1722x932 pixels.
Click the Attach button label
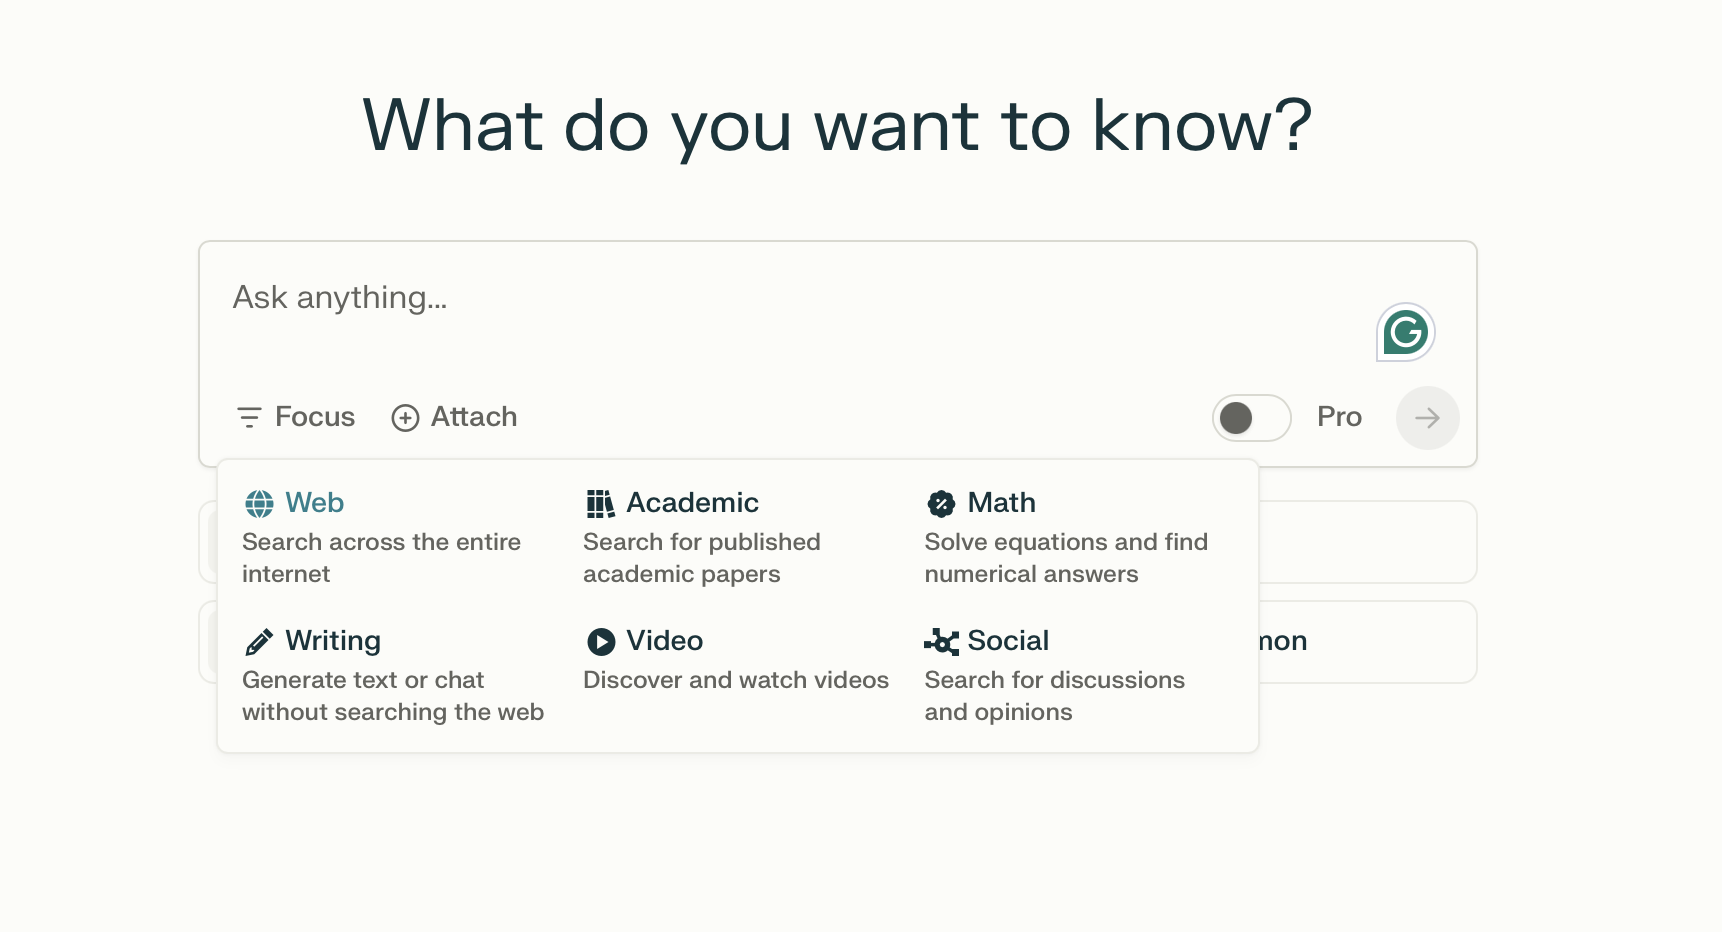(x=474, y=417)
